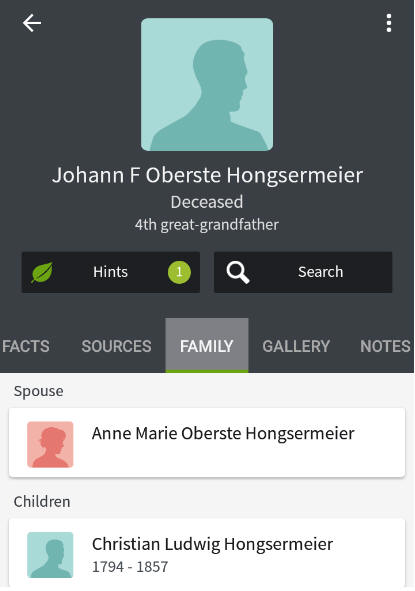Tap the Search button
Viewport: 415px width, 591px height.
(x=303, y=272)
